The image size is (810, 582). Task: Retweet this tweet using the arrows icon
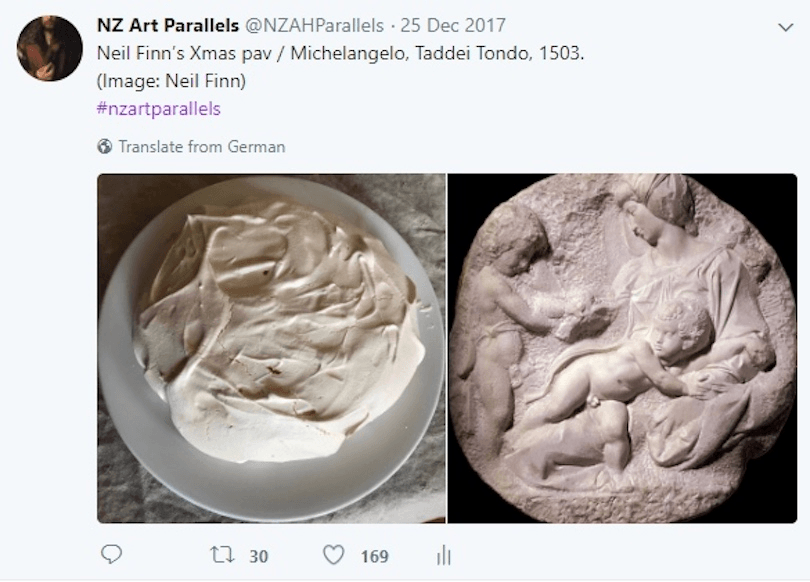click(x=226, y=555)
